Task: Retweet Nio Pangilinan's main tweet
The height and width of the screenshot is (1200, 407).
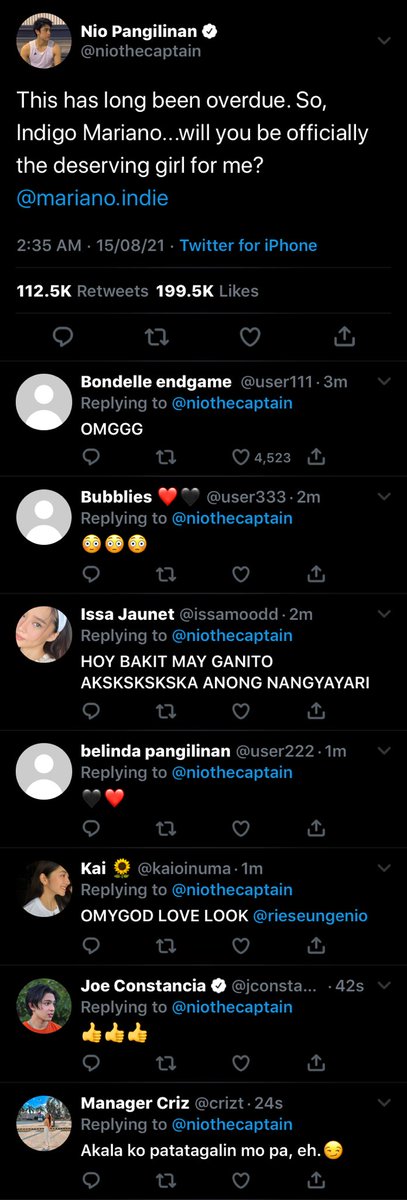Action: pos(156,336)
